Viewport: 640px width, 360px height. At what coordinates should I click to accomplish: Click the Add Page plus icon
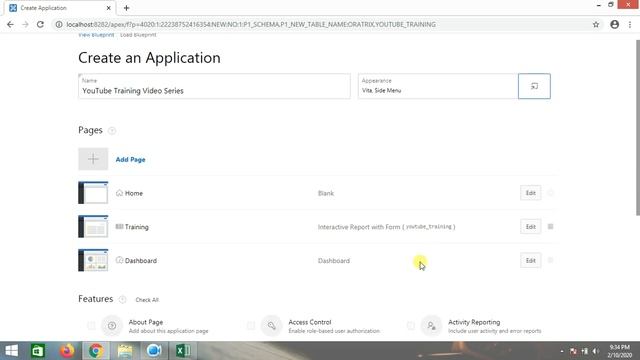tap(93, 159)
